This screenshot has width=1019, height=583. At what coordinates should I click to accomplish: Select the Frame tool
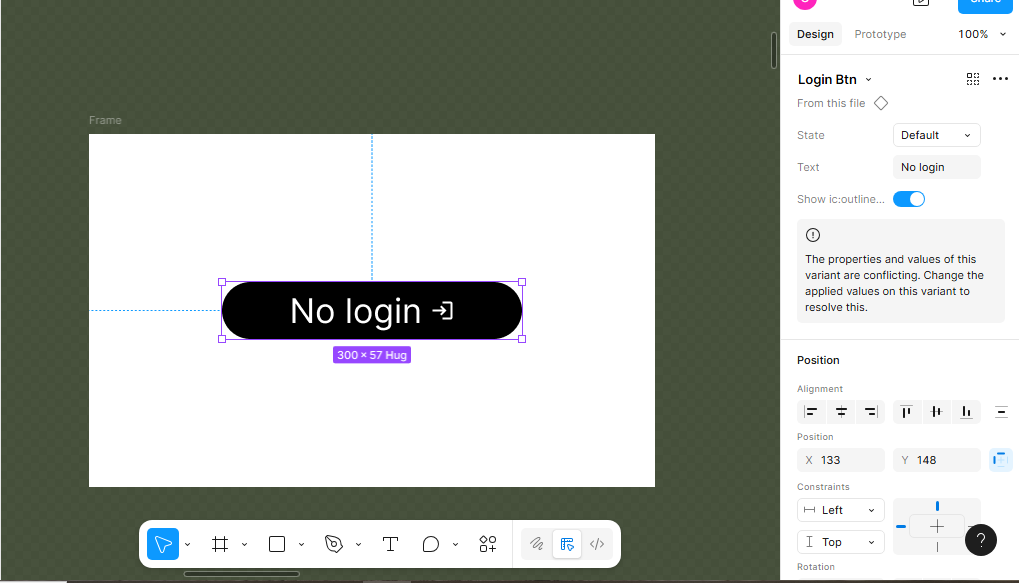click(220, 544)
